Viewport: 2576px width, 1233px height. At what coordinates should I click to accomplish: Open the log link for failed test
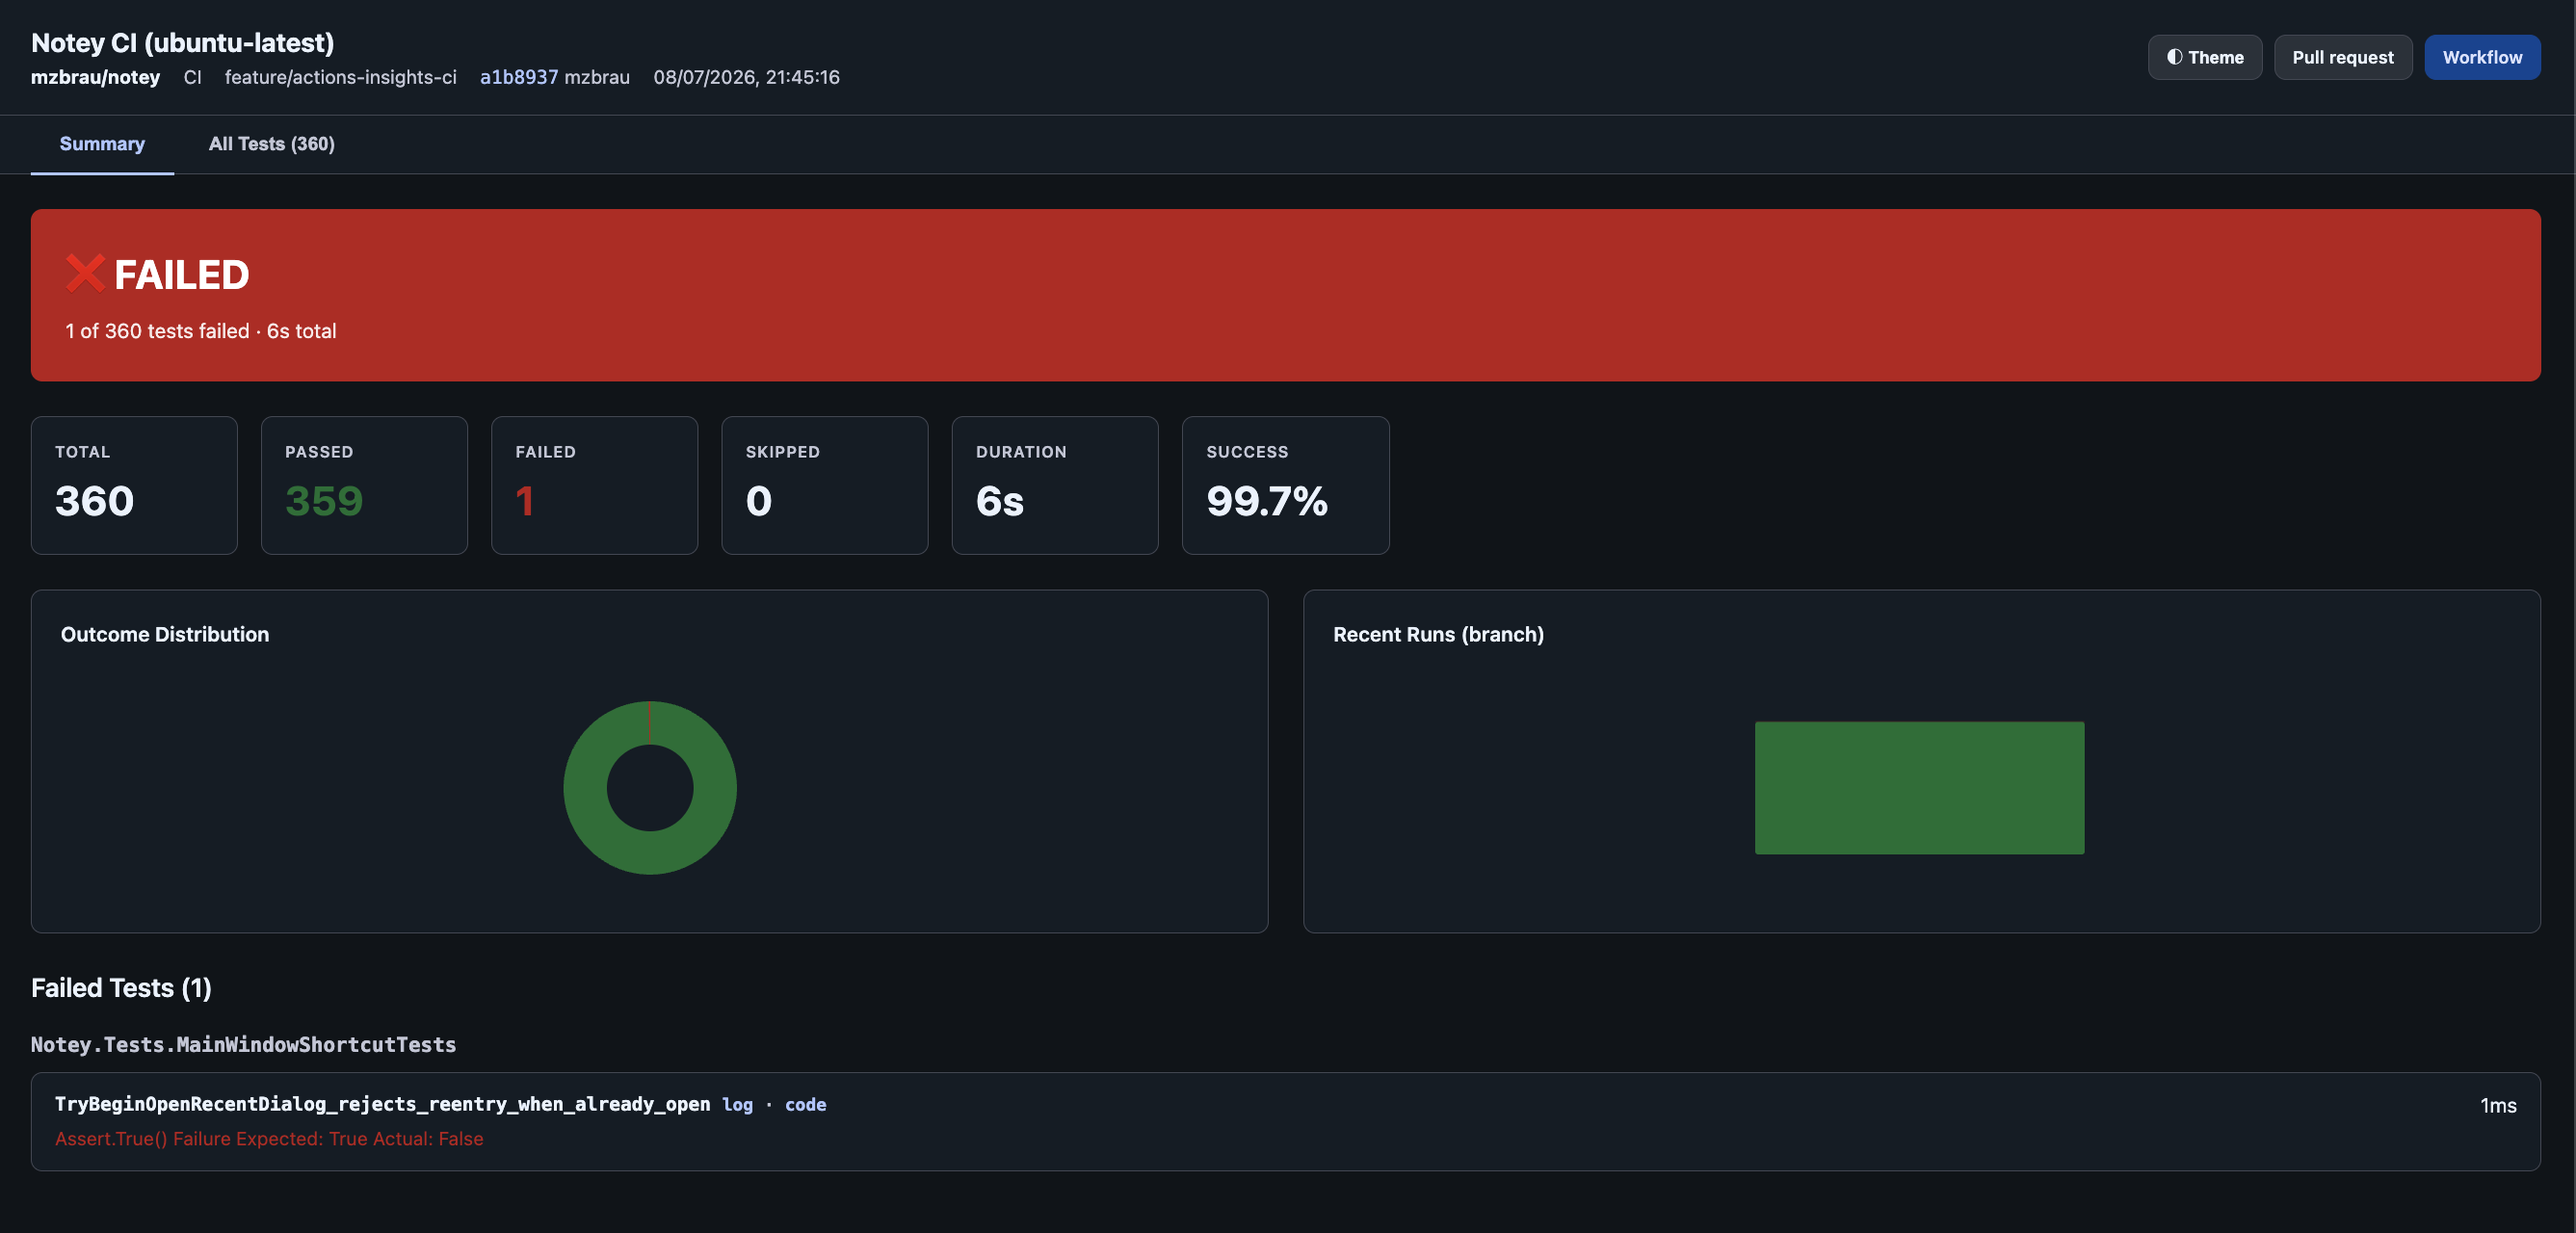pos(737,1104)
